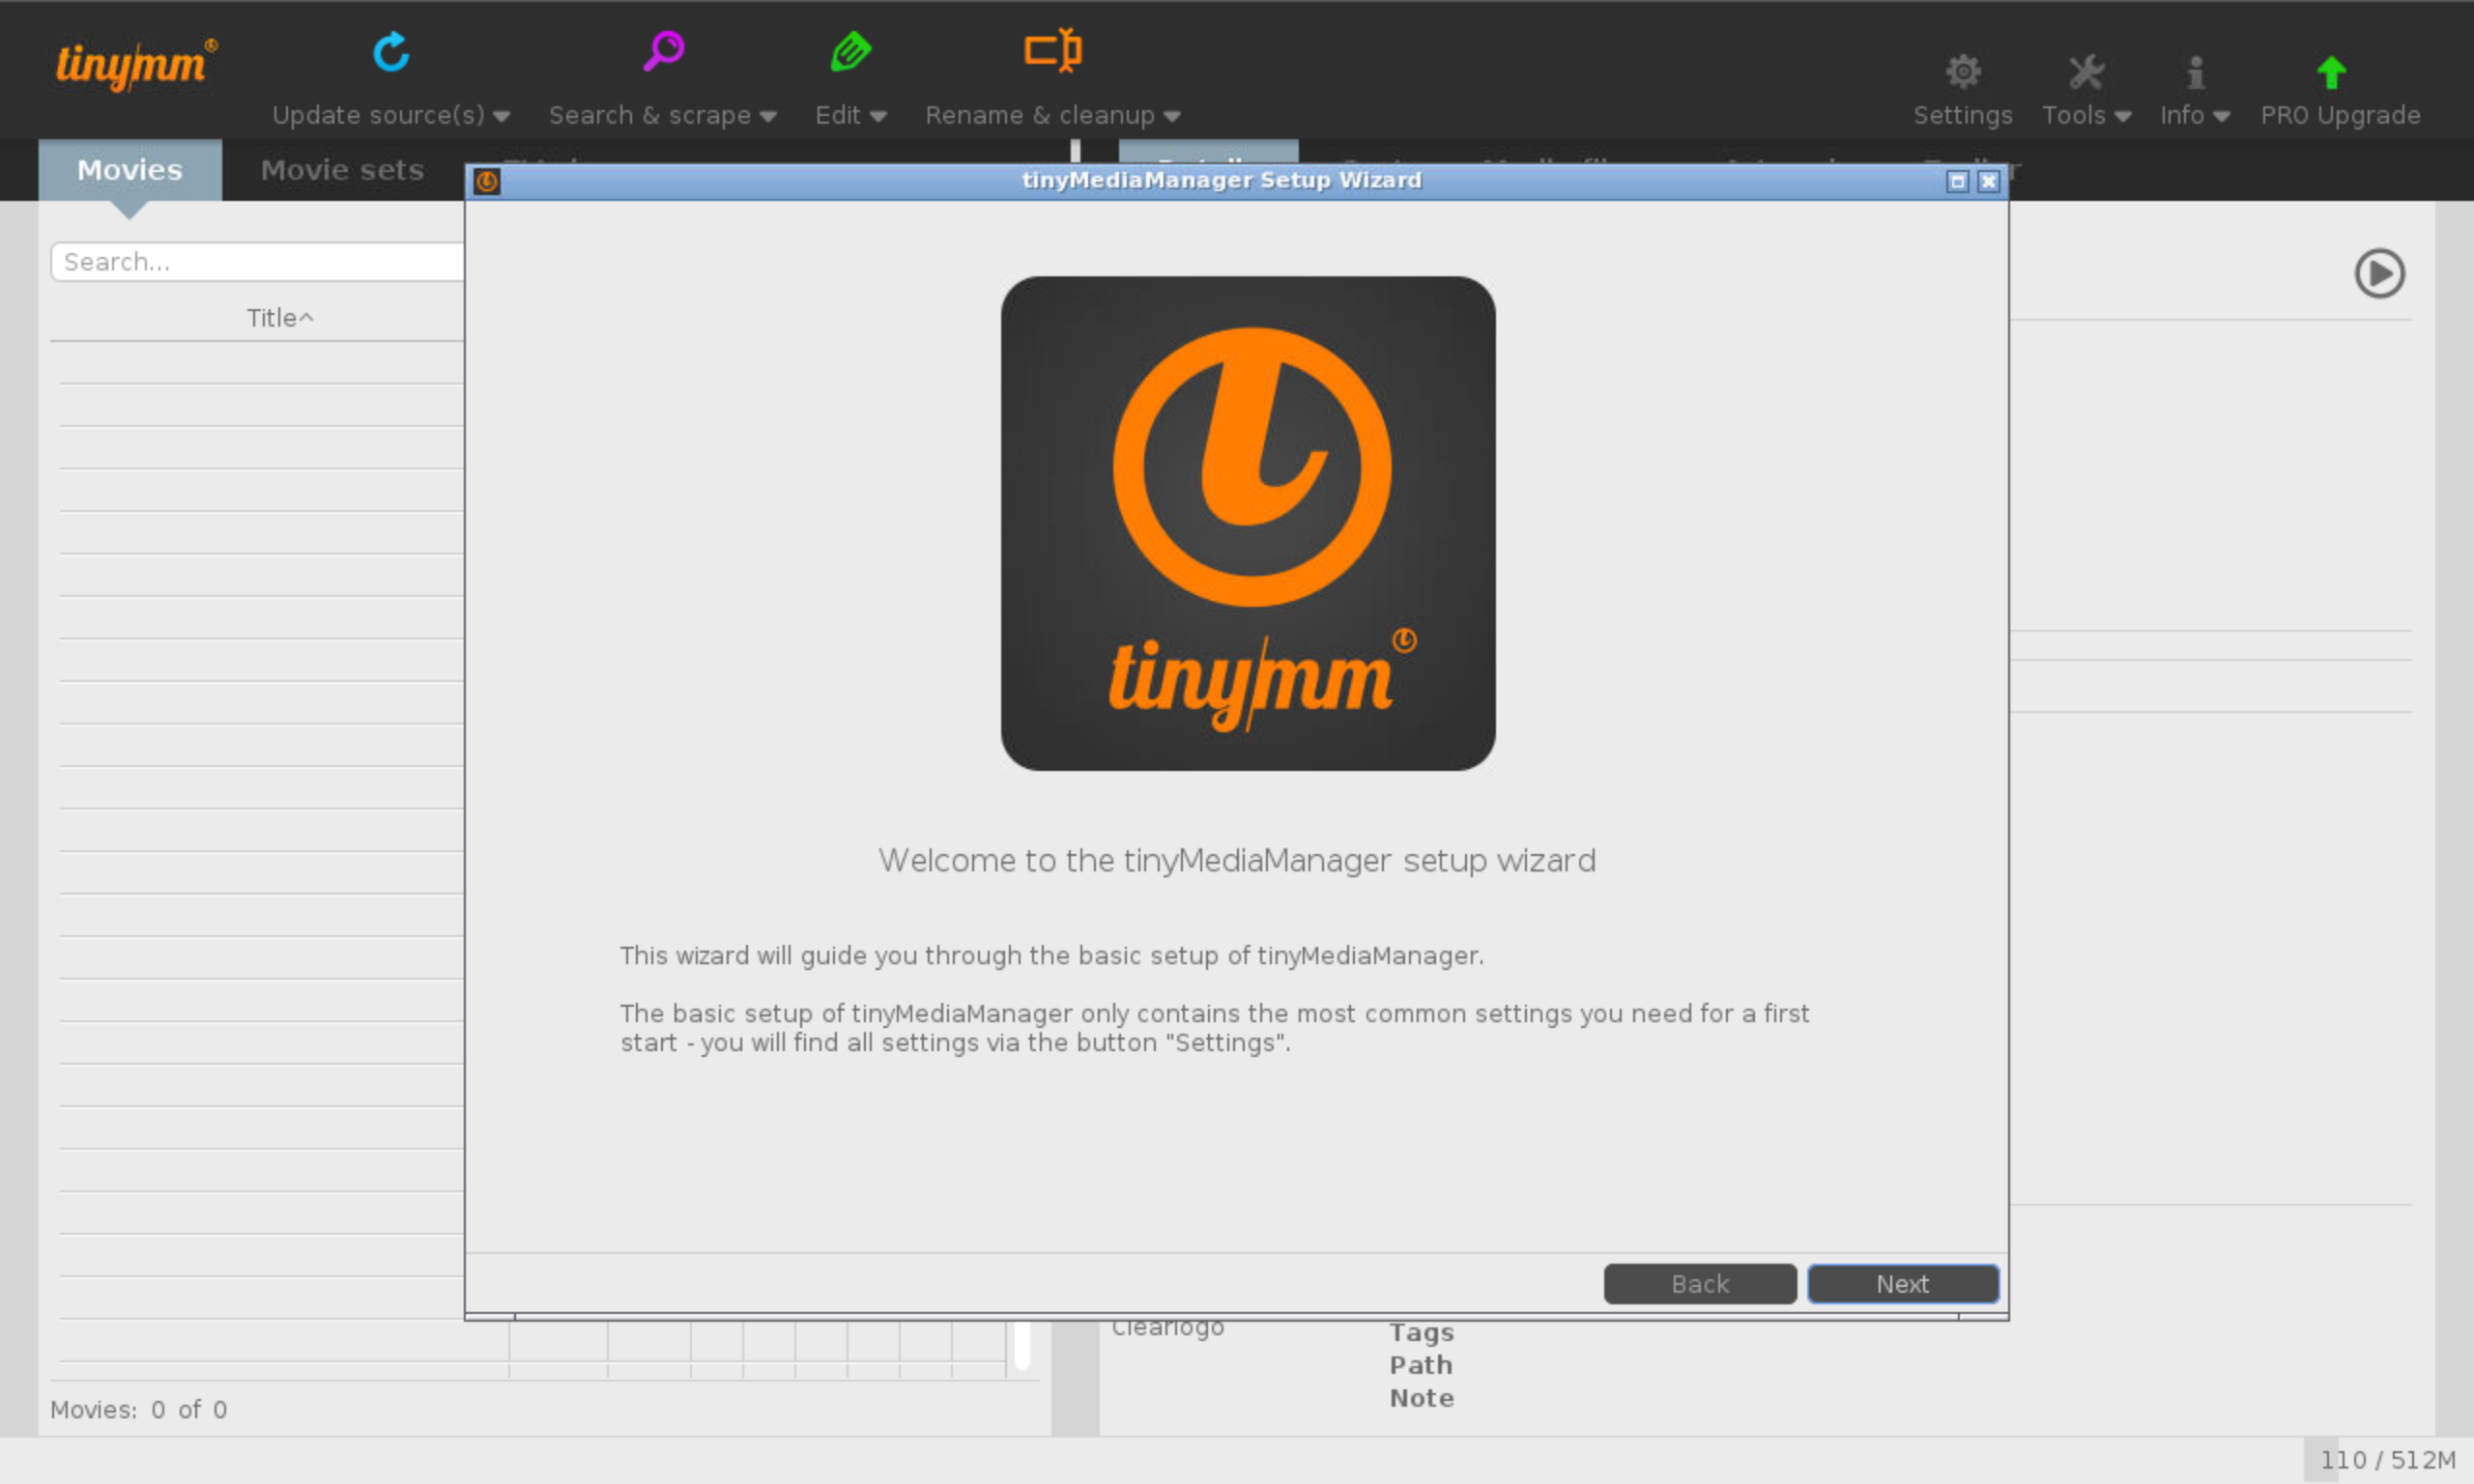Expand the Edit dropdown arrow

pyautogui.click(x=878, y=117)
